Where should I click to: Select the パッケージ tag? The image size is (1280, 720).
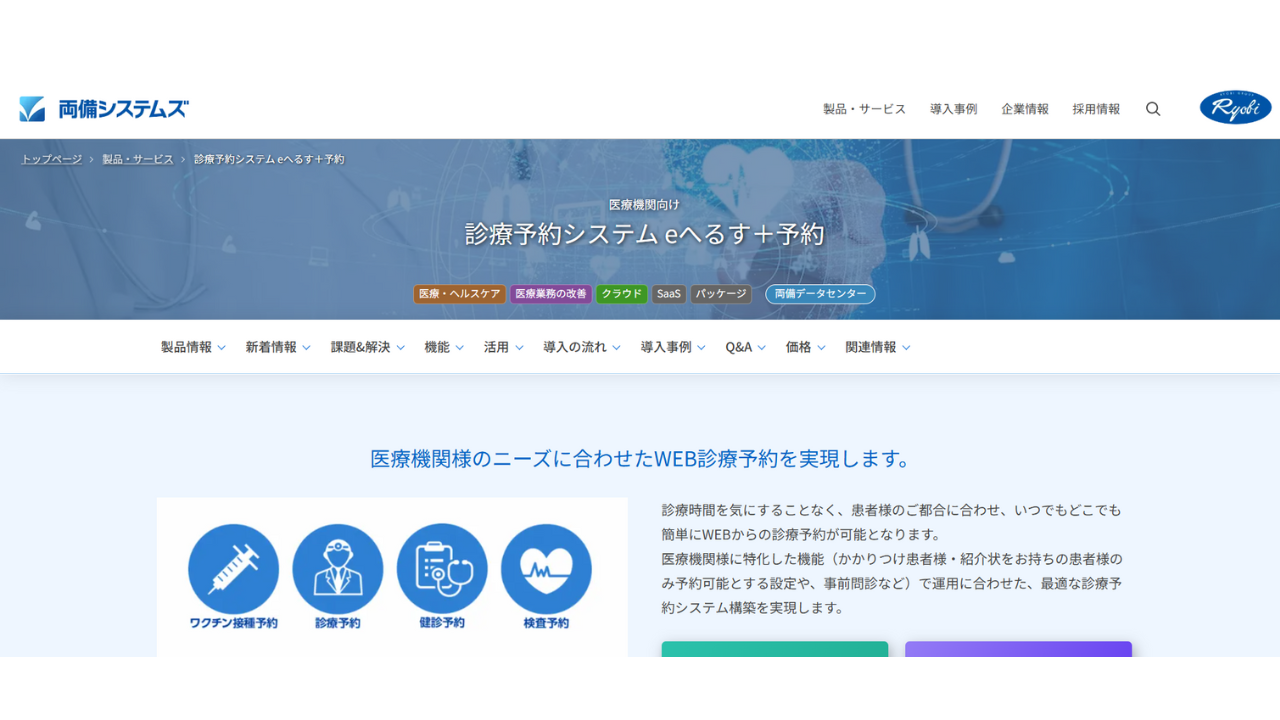(721, 294)
